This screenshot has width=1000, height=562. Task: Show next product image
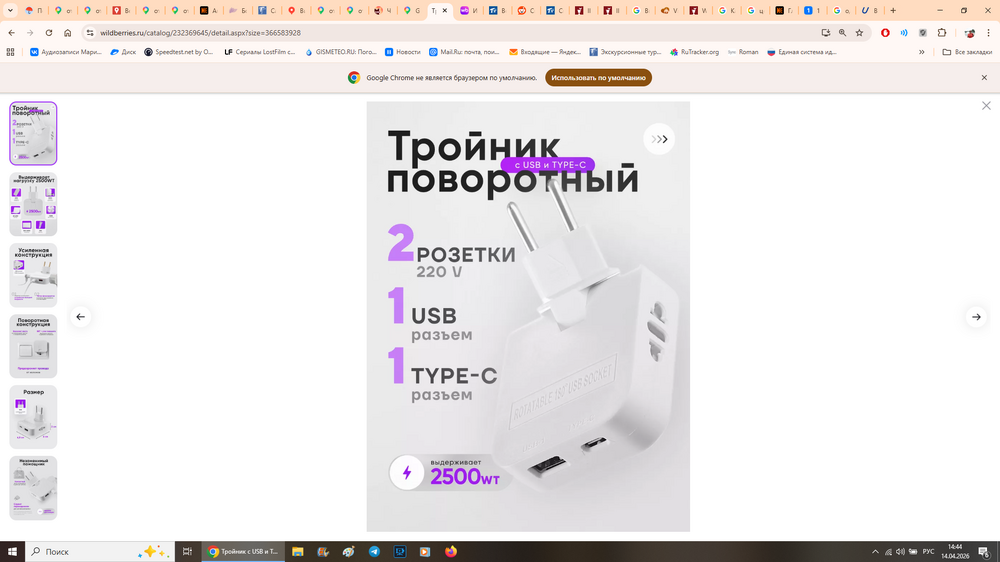click(976, 316)
